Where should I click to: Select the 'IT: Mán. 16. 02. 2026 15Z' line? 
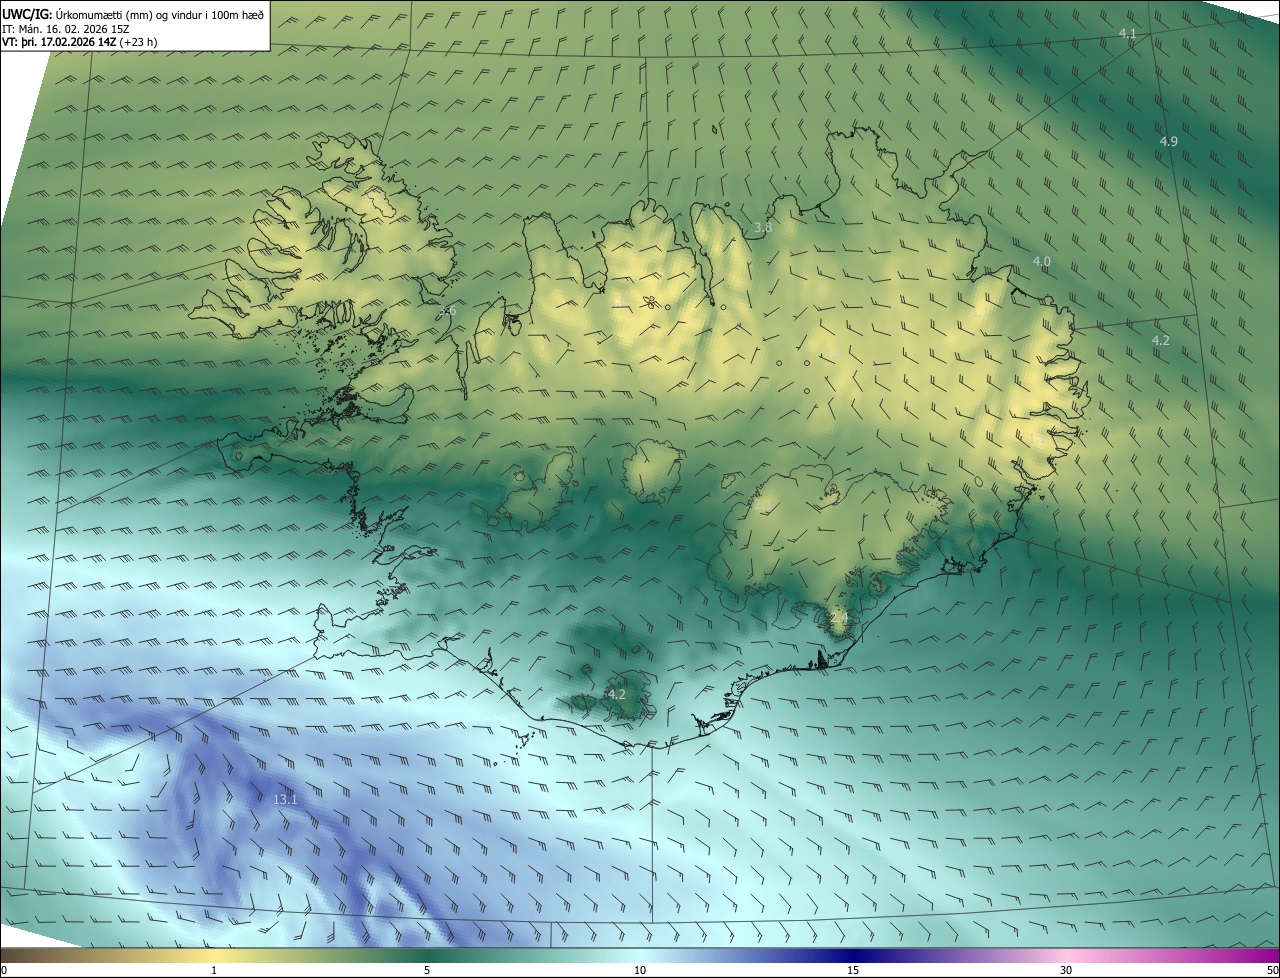pos(66,28)
